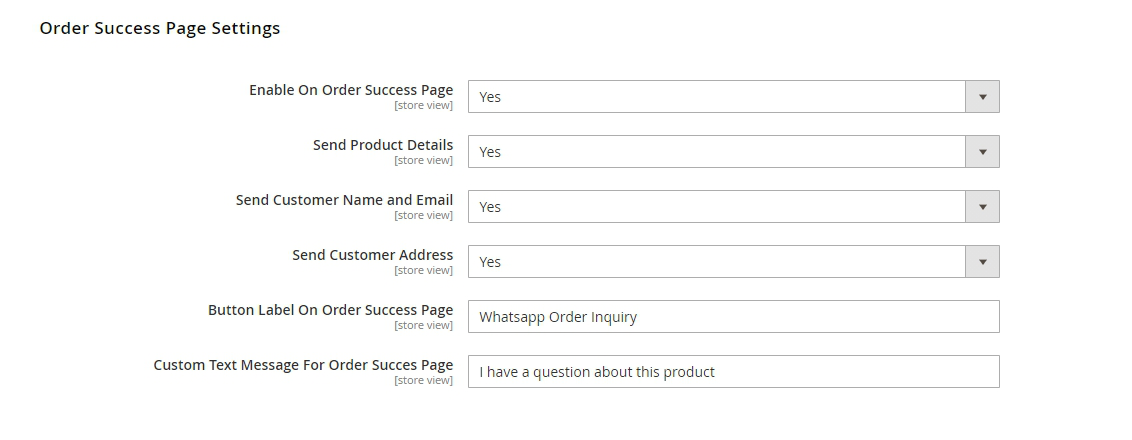The height and width of the screenshot is (440, 1132).
Task: Click the Send Product Details dropdown arrow
Action: (982, 152)
